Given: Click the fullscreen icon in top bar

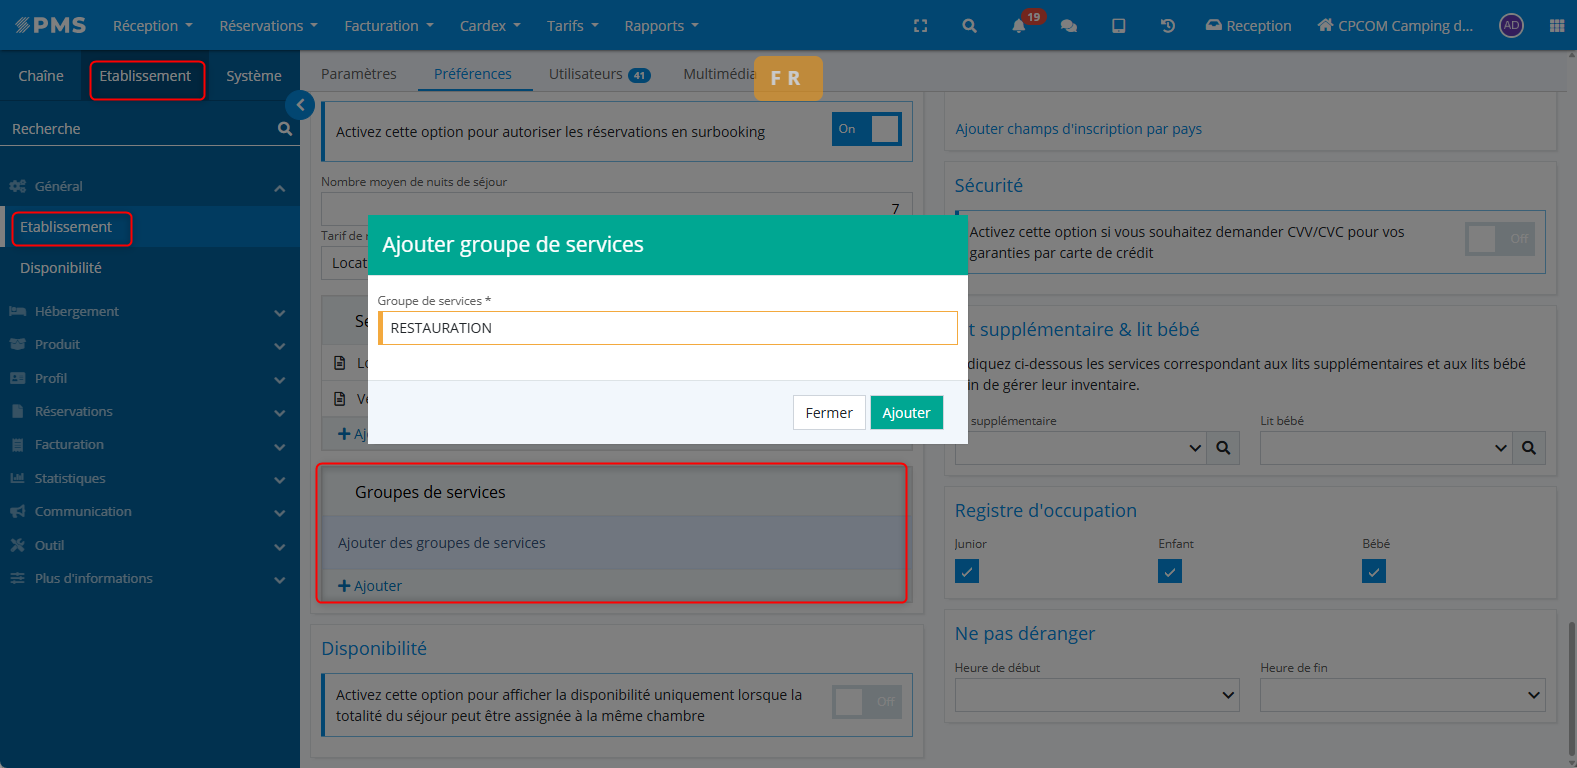Looking at the screenshot, I should (920, 26).
